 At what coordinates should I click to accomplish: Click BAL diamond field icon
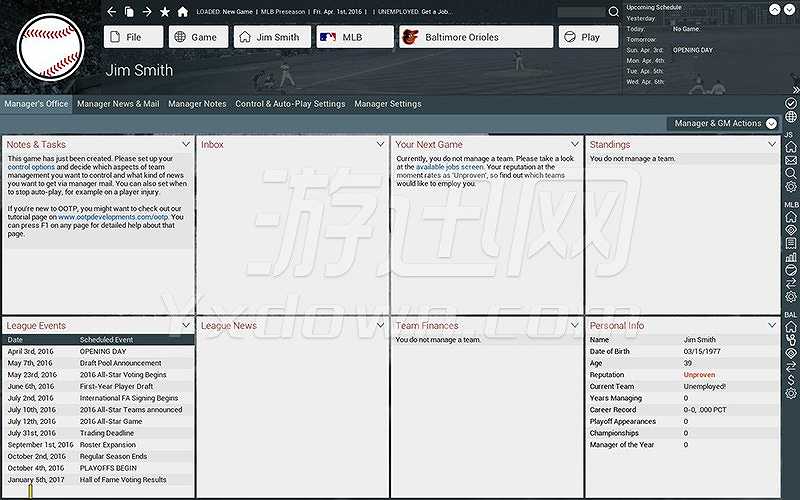pos(791,353)
